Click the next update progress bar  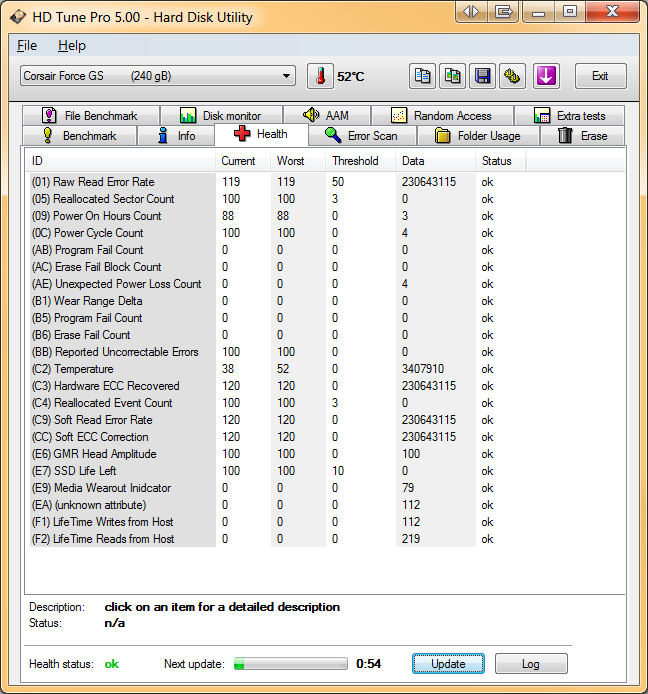(x=290, y=664)
